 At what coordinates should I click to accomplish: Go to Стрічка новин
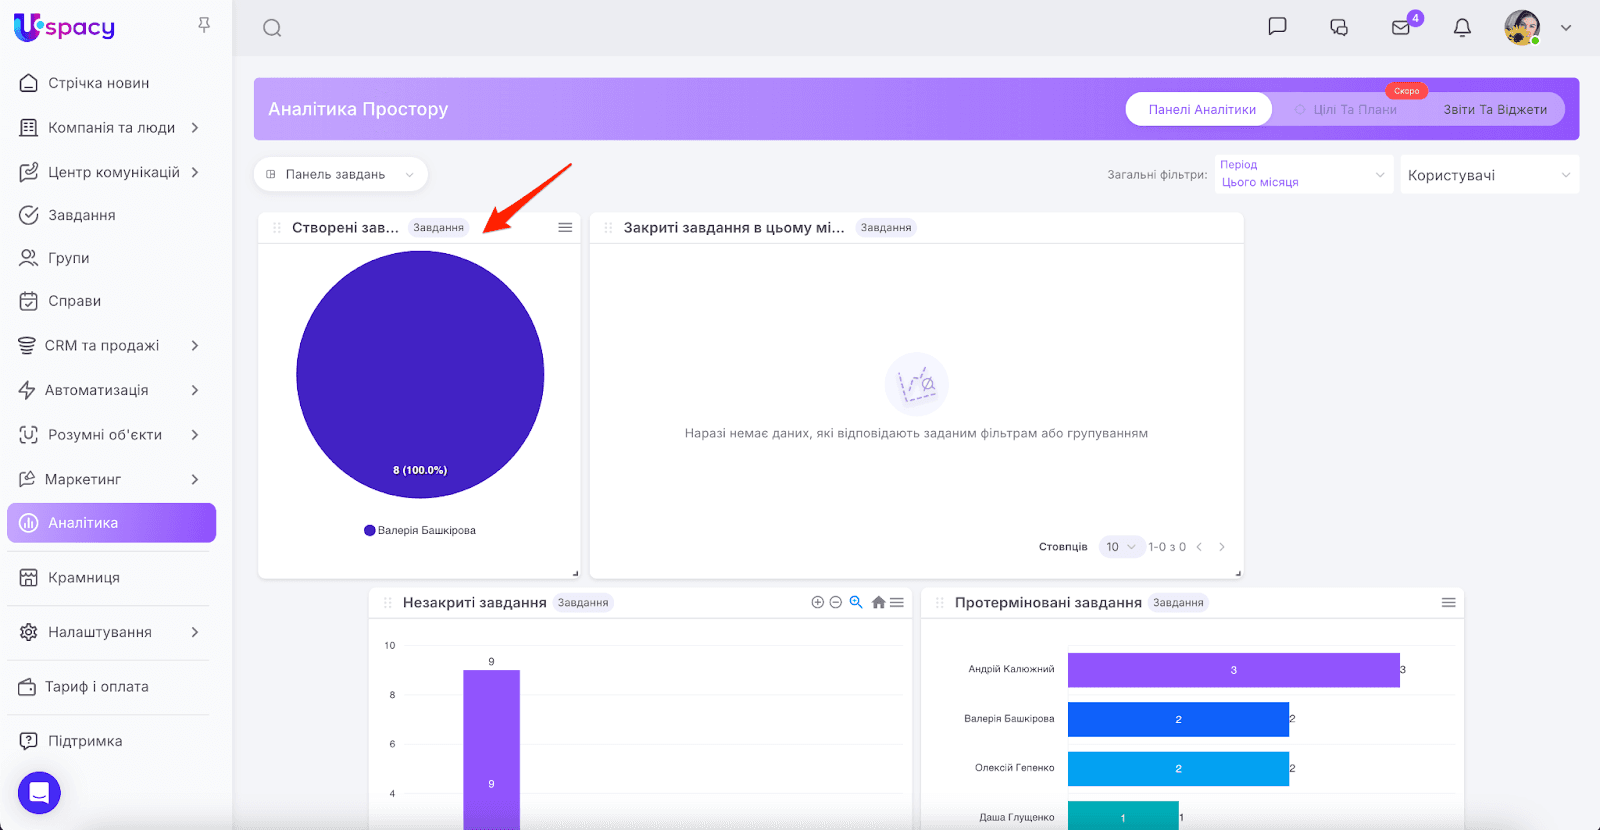tap(98, 83)
